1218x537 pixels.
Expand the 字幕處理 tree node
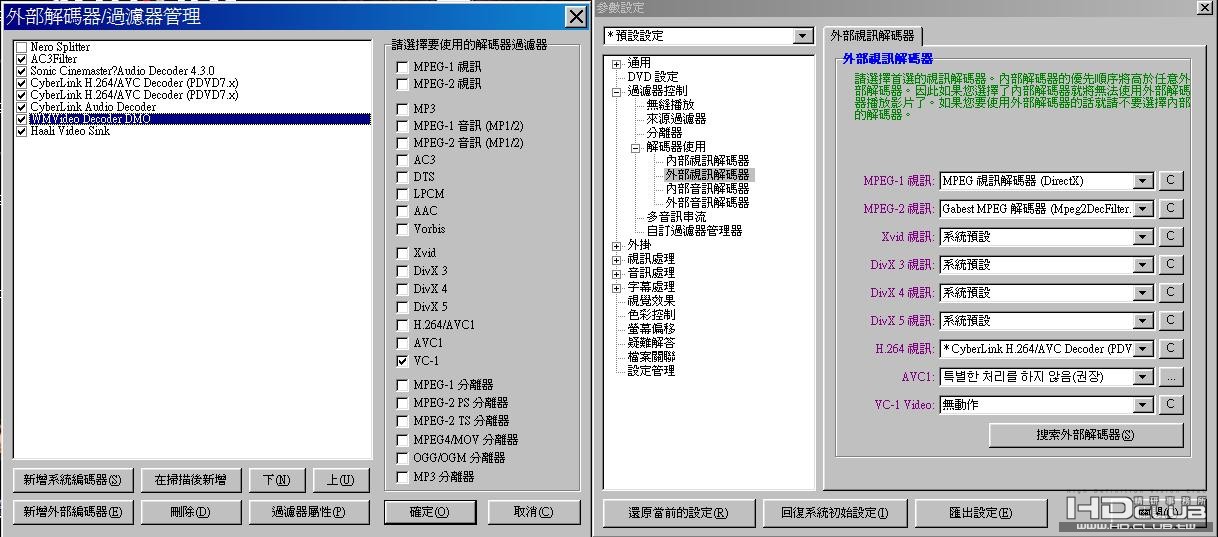tap(617, 287)
